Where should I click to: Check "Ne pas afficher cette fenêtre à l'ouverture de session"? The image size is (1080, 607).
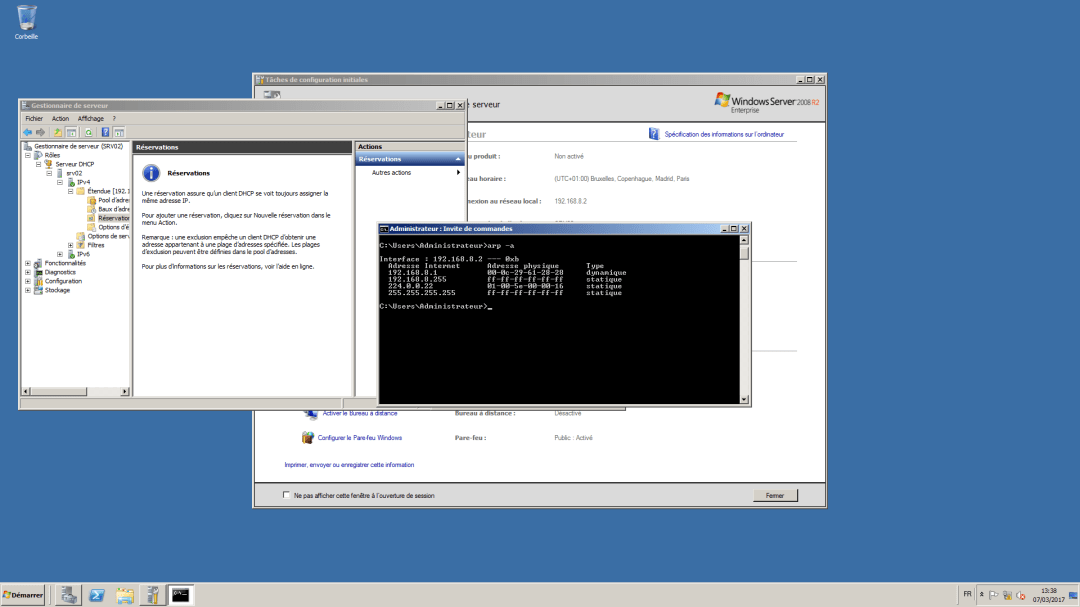click(287, 495)
